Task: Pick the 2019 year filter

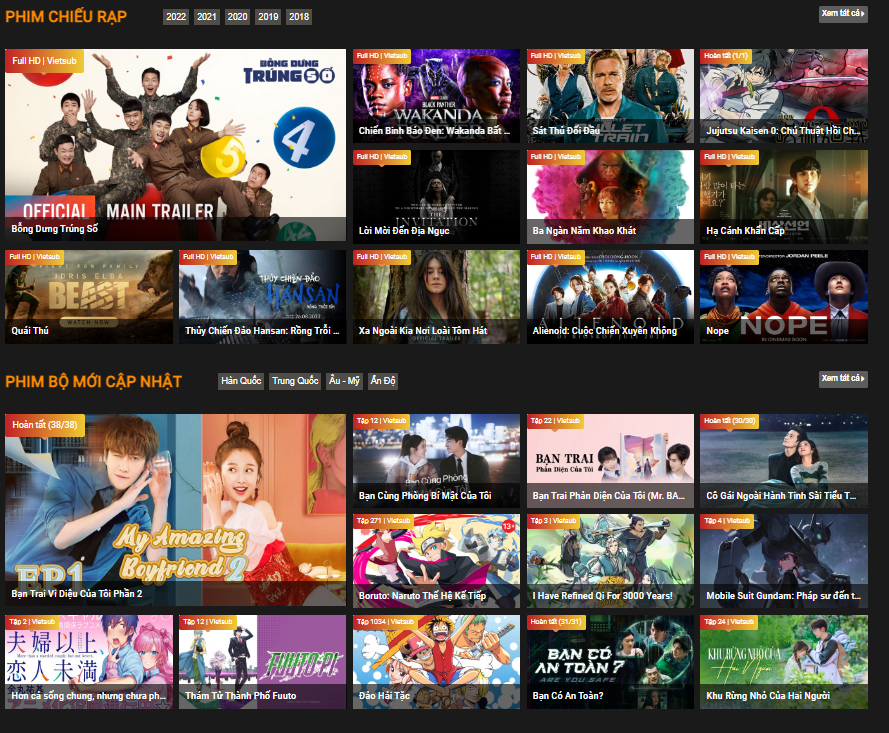Action: [x=268, y=16]
